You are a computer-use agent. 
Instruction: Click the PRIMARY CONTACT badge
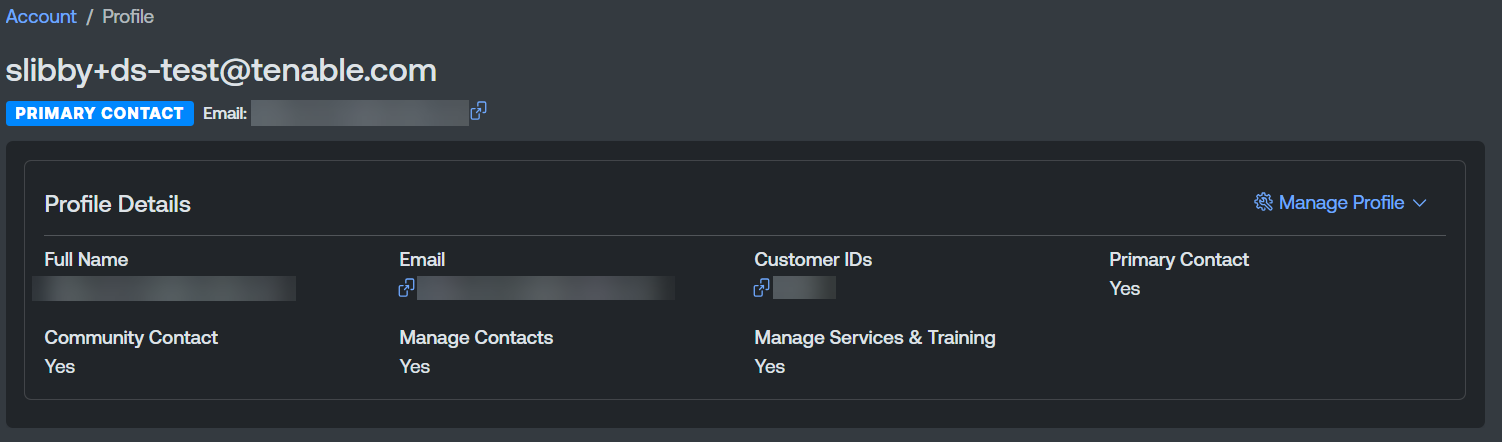click(100, 113)
